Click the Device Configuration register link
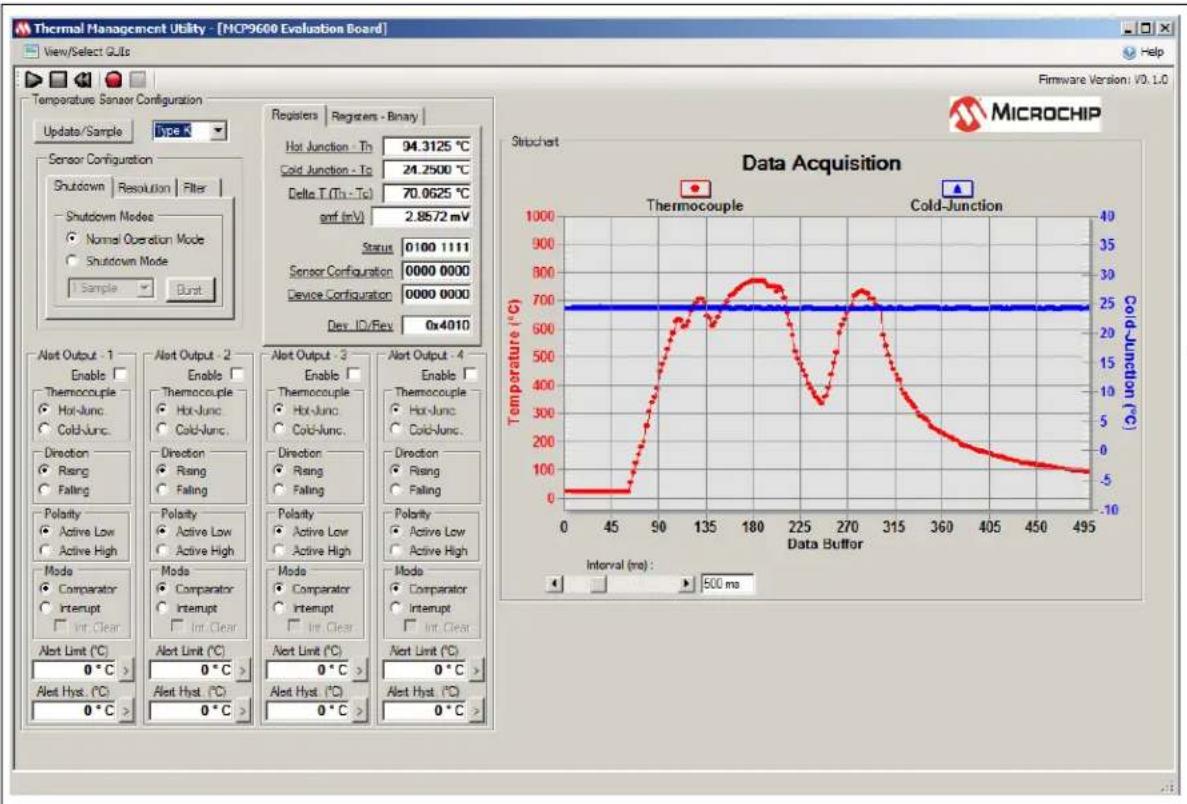This screenshot has width=1187, height=804. pos(339,294)
